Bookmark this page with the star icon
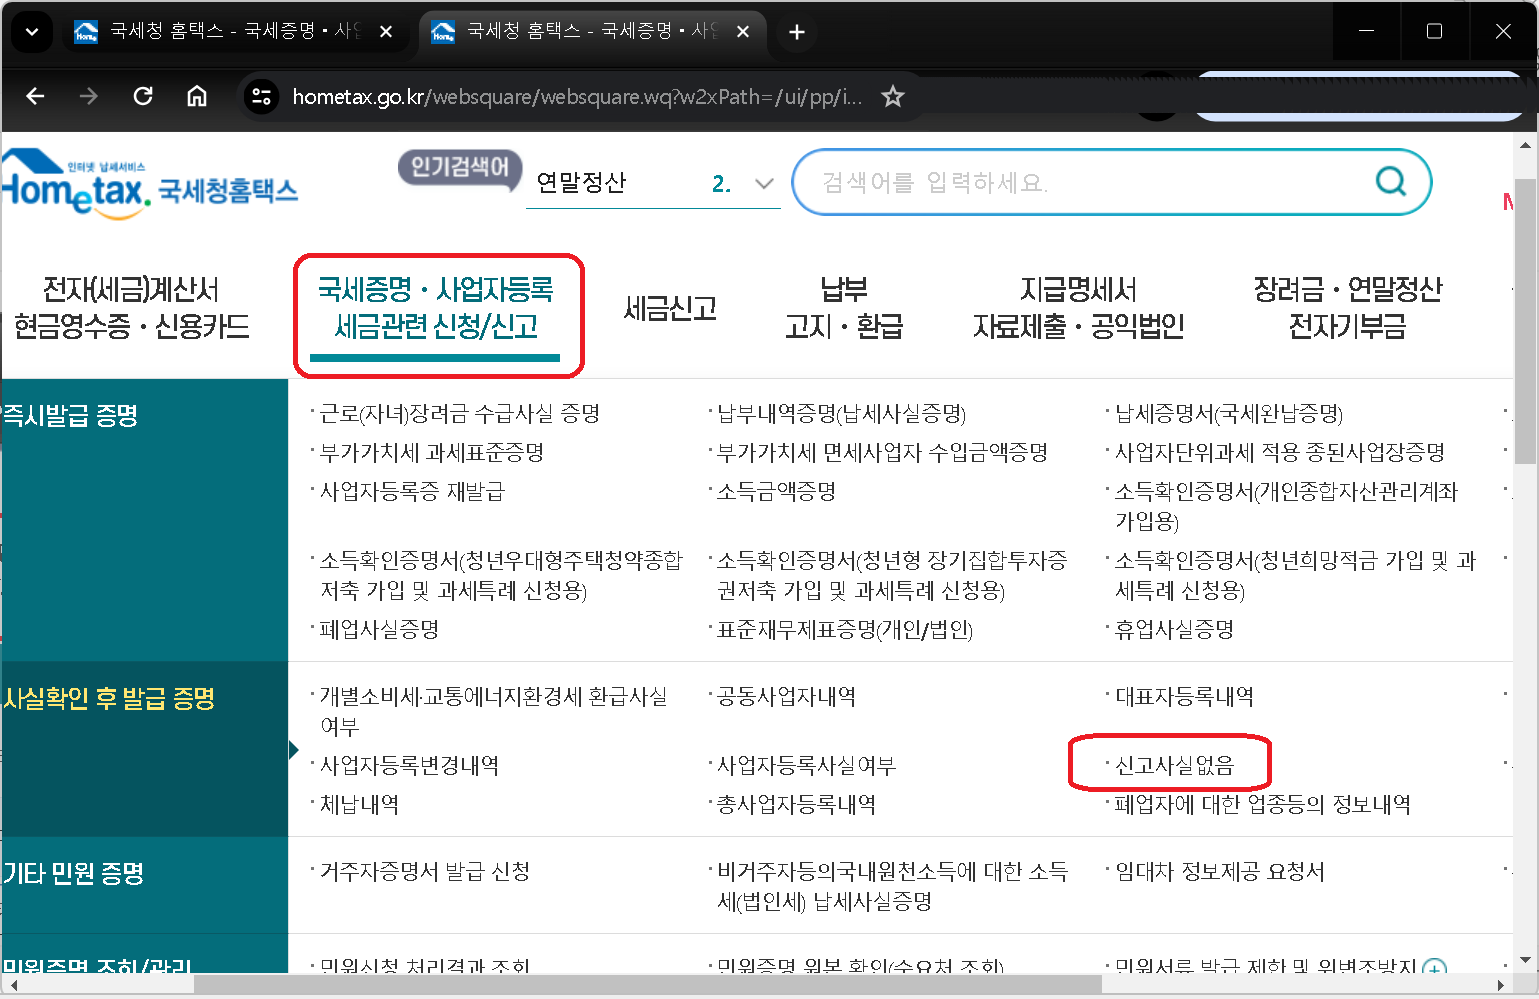 pyautogui.click(x=892, y=96)
